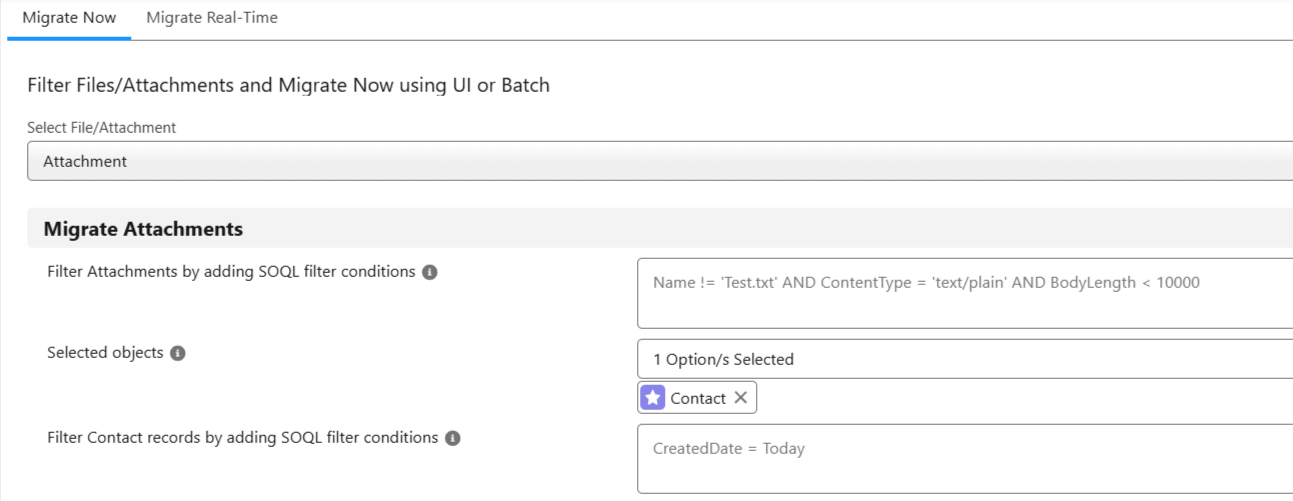Click the 'Selected objects' label text
This screenshot has height=501, width=1293.
(105, 353)
